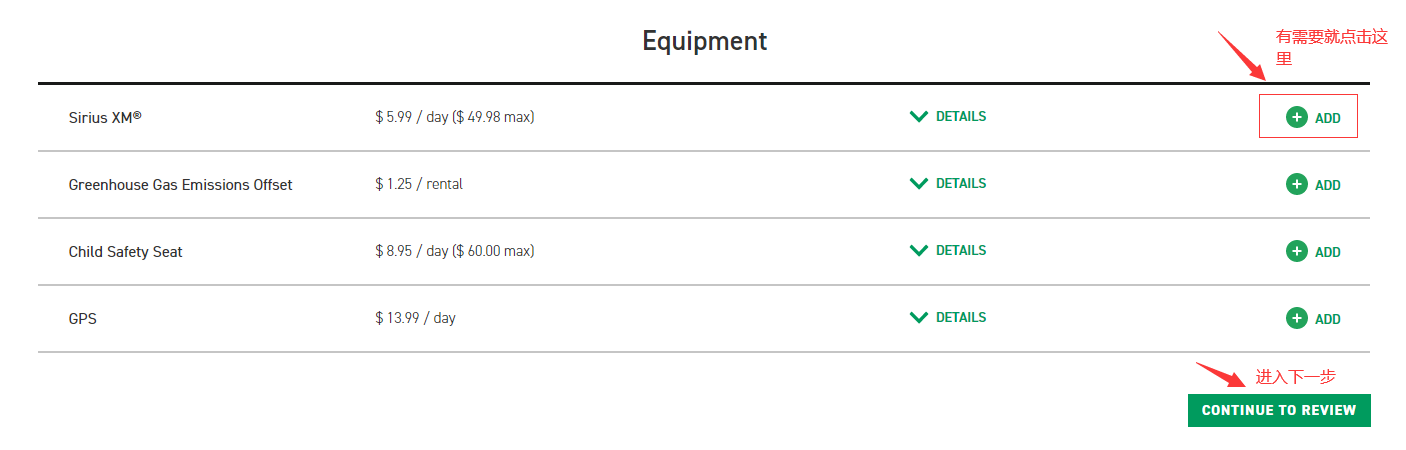Expand Sirius XM details chevron
This screenshot has width=1406, height=450.
[x=919, y=117]
